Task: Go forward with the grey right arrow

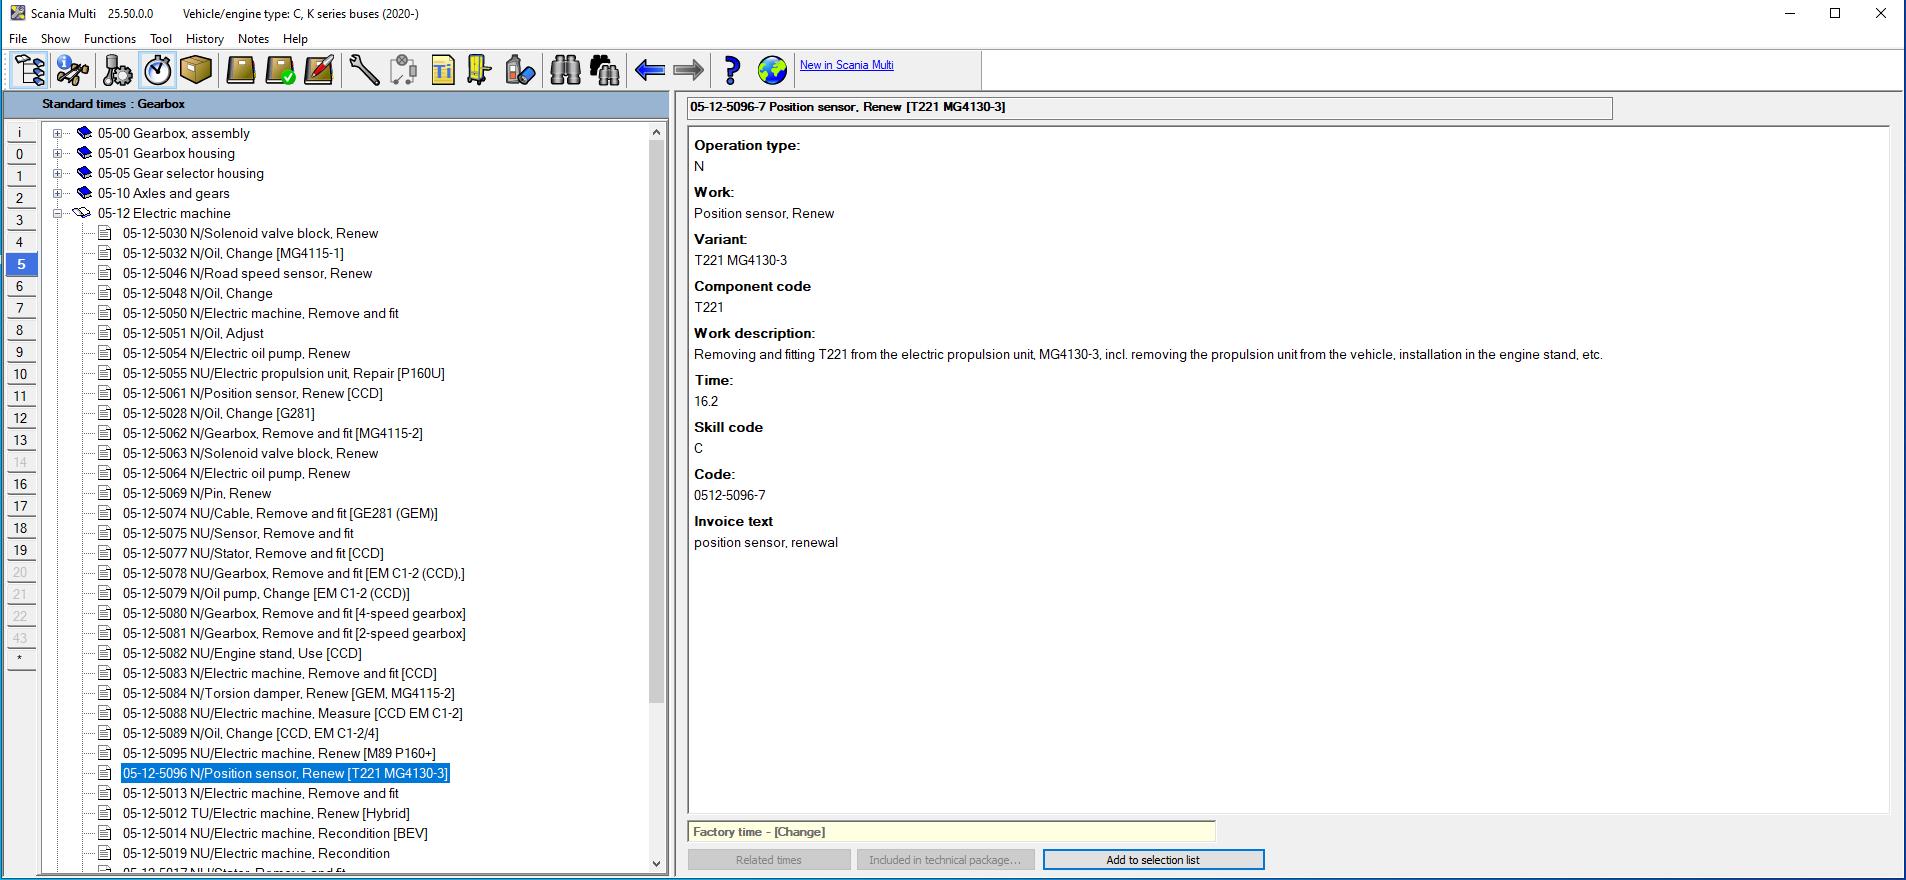Action: tap(689, 70)
